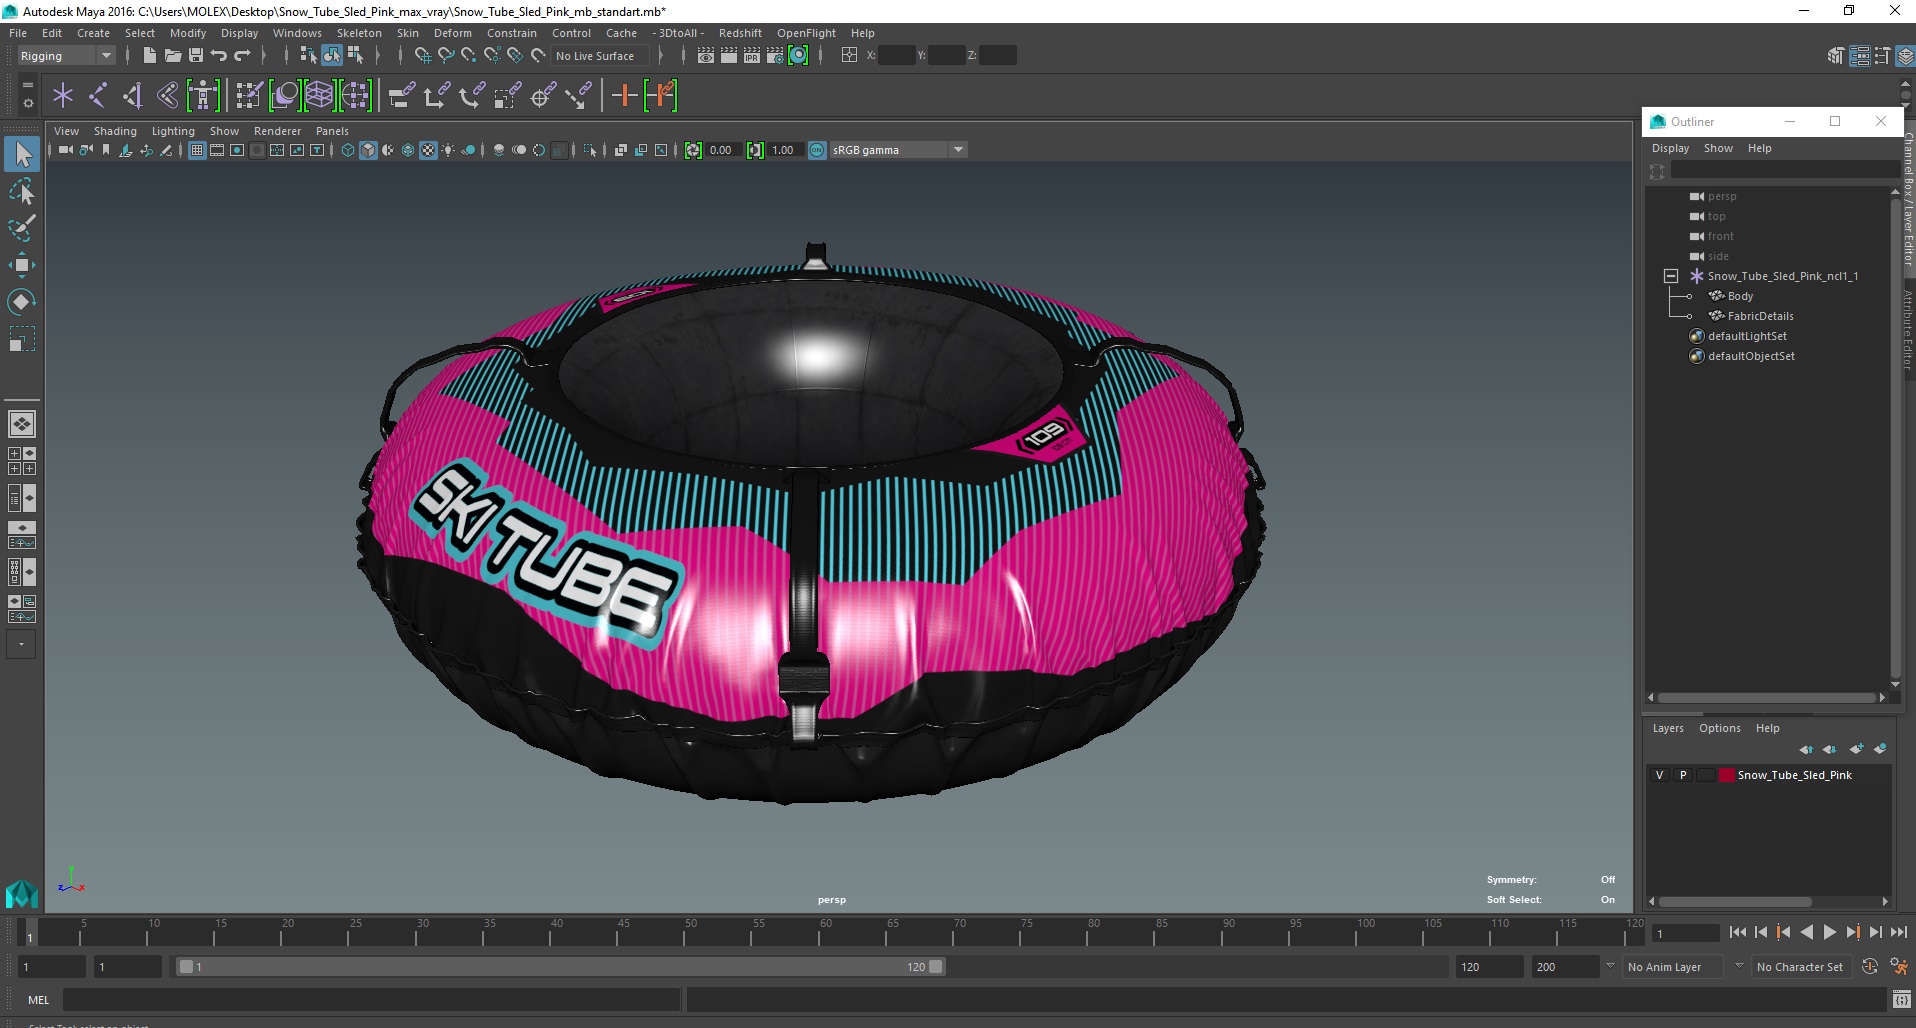Viewport: 1916px width, 1028px height.
Task: Toggle use all lights bulb icon
Action: pos(448,150)
